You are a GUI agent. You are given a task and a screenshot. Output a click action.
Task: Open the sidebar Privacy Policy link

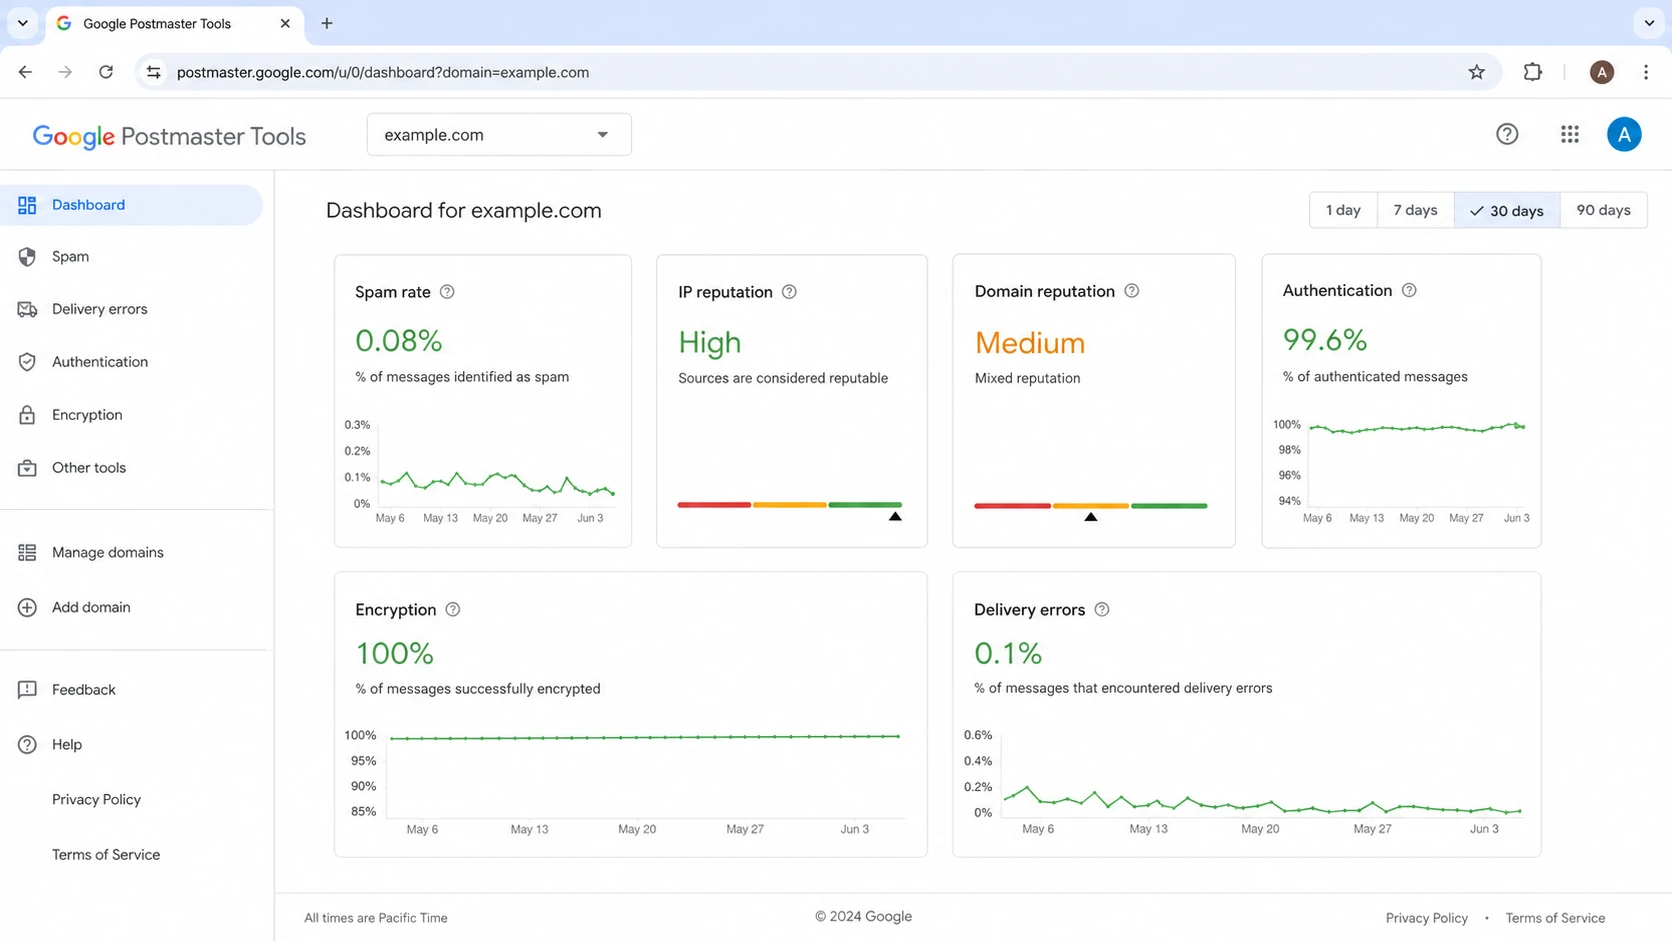(96, 800)
